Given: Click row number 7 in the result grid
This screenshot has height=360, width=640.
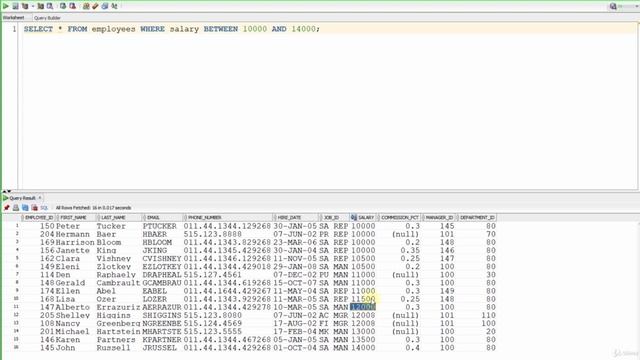Looking at the screenshot, I should (x=17, y=274).
